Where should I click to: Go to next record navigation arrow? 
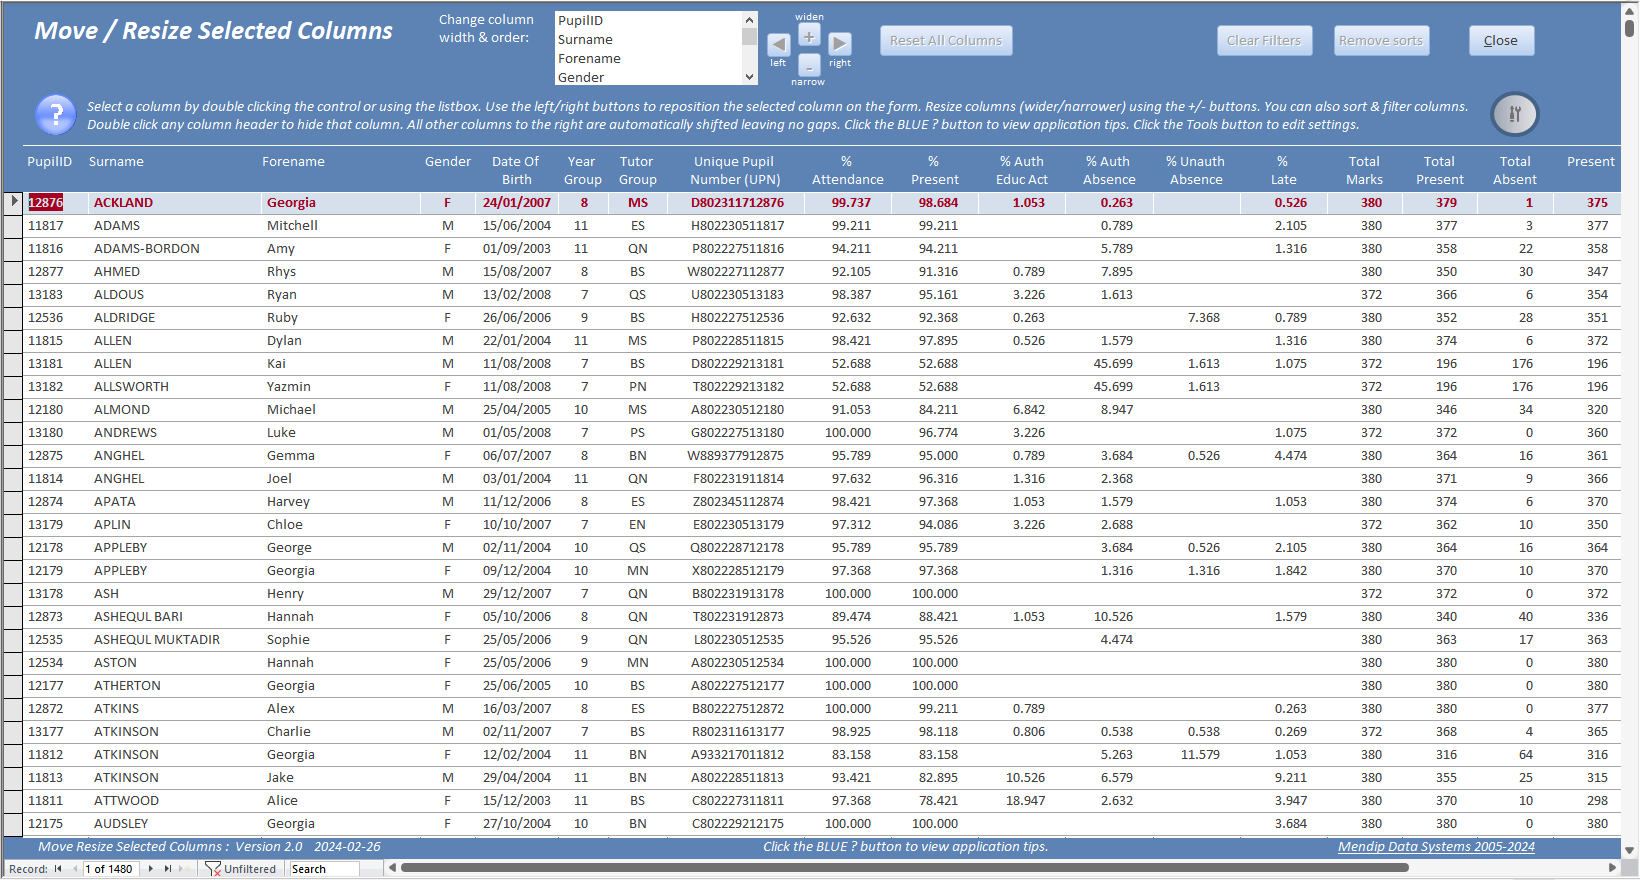(x=151, y=869)
